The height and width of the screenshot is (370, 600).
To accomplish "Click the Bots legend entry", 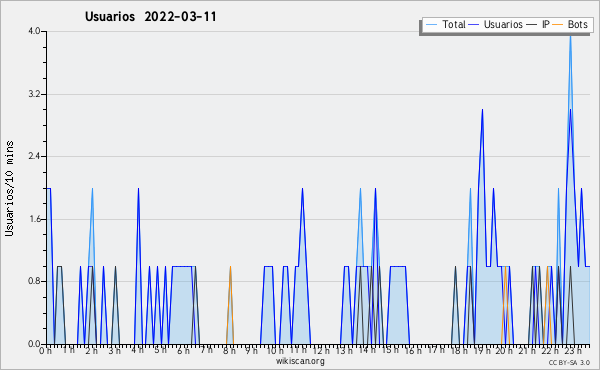I will tap(570, 24).
